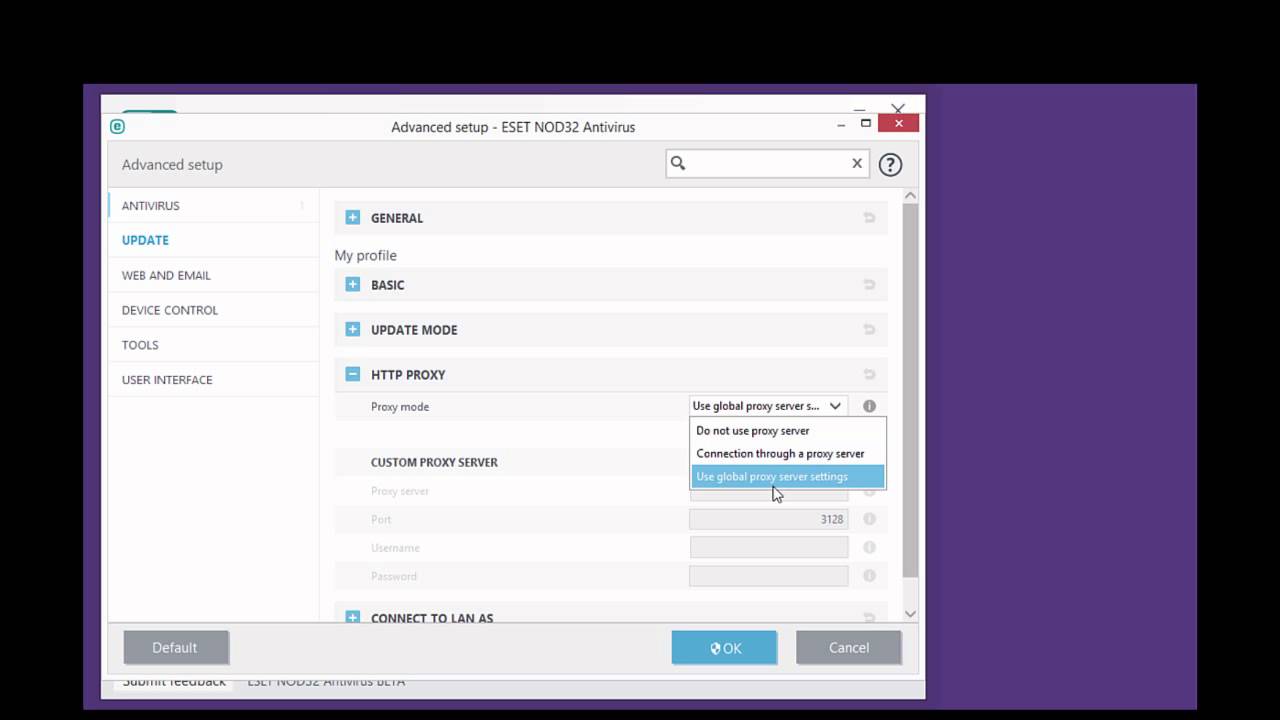Select Use global proxy server settings option

[x=787, y=477]
